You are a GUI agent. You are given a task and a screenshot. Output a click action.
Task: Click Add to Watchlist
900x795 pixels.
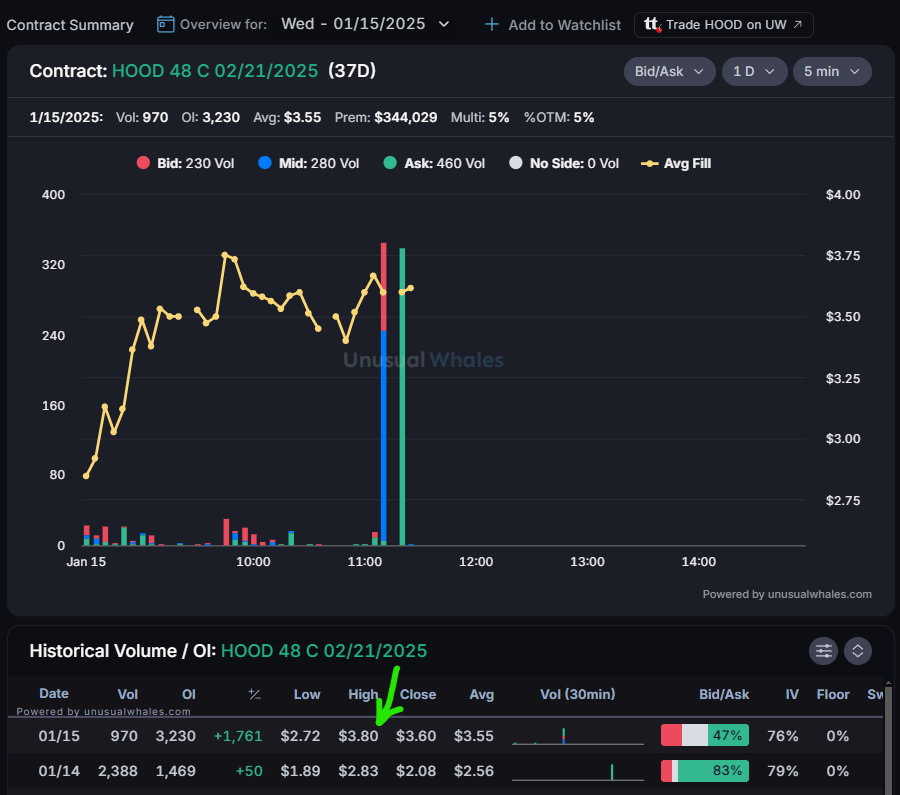click(553, 25)
